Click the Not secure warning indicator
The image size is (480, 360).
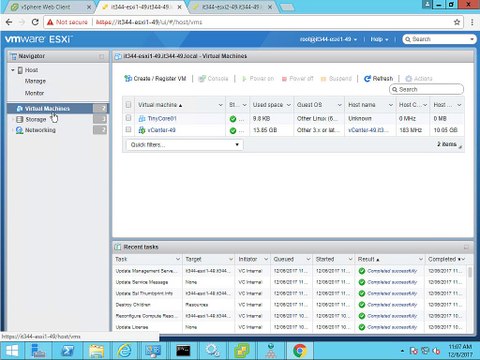pos(67,22)
